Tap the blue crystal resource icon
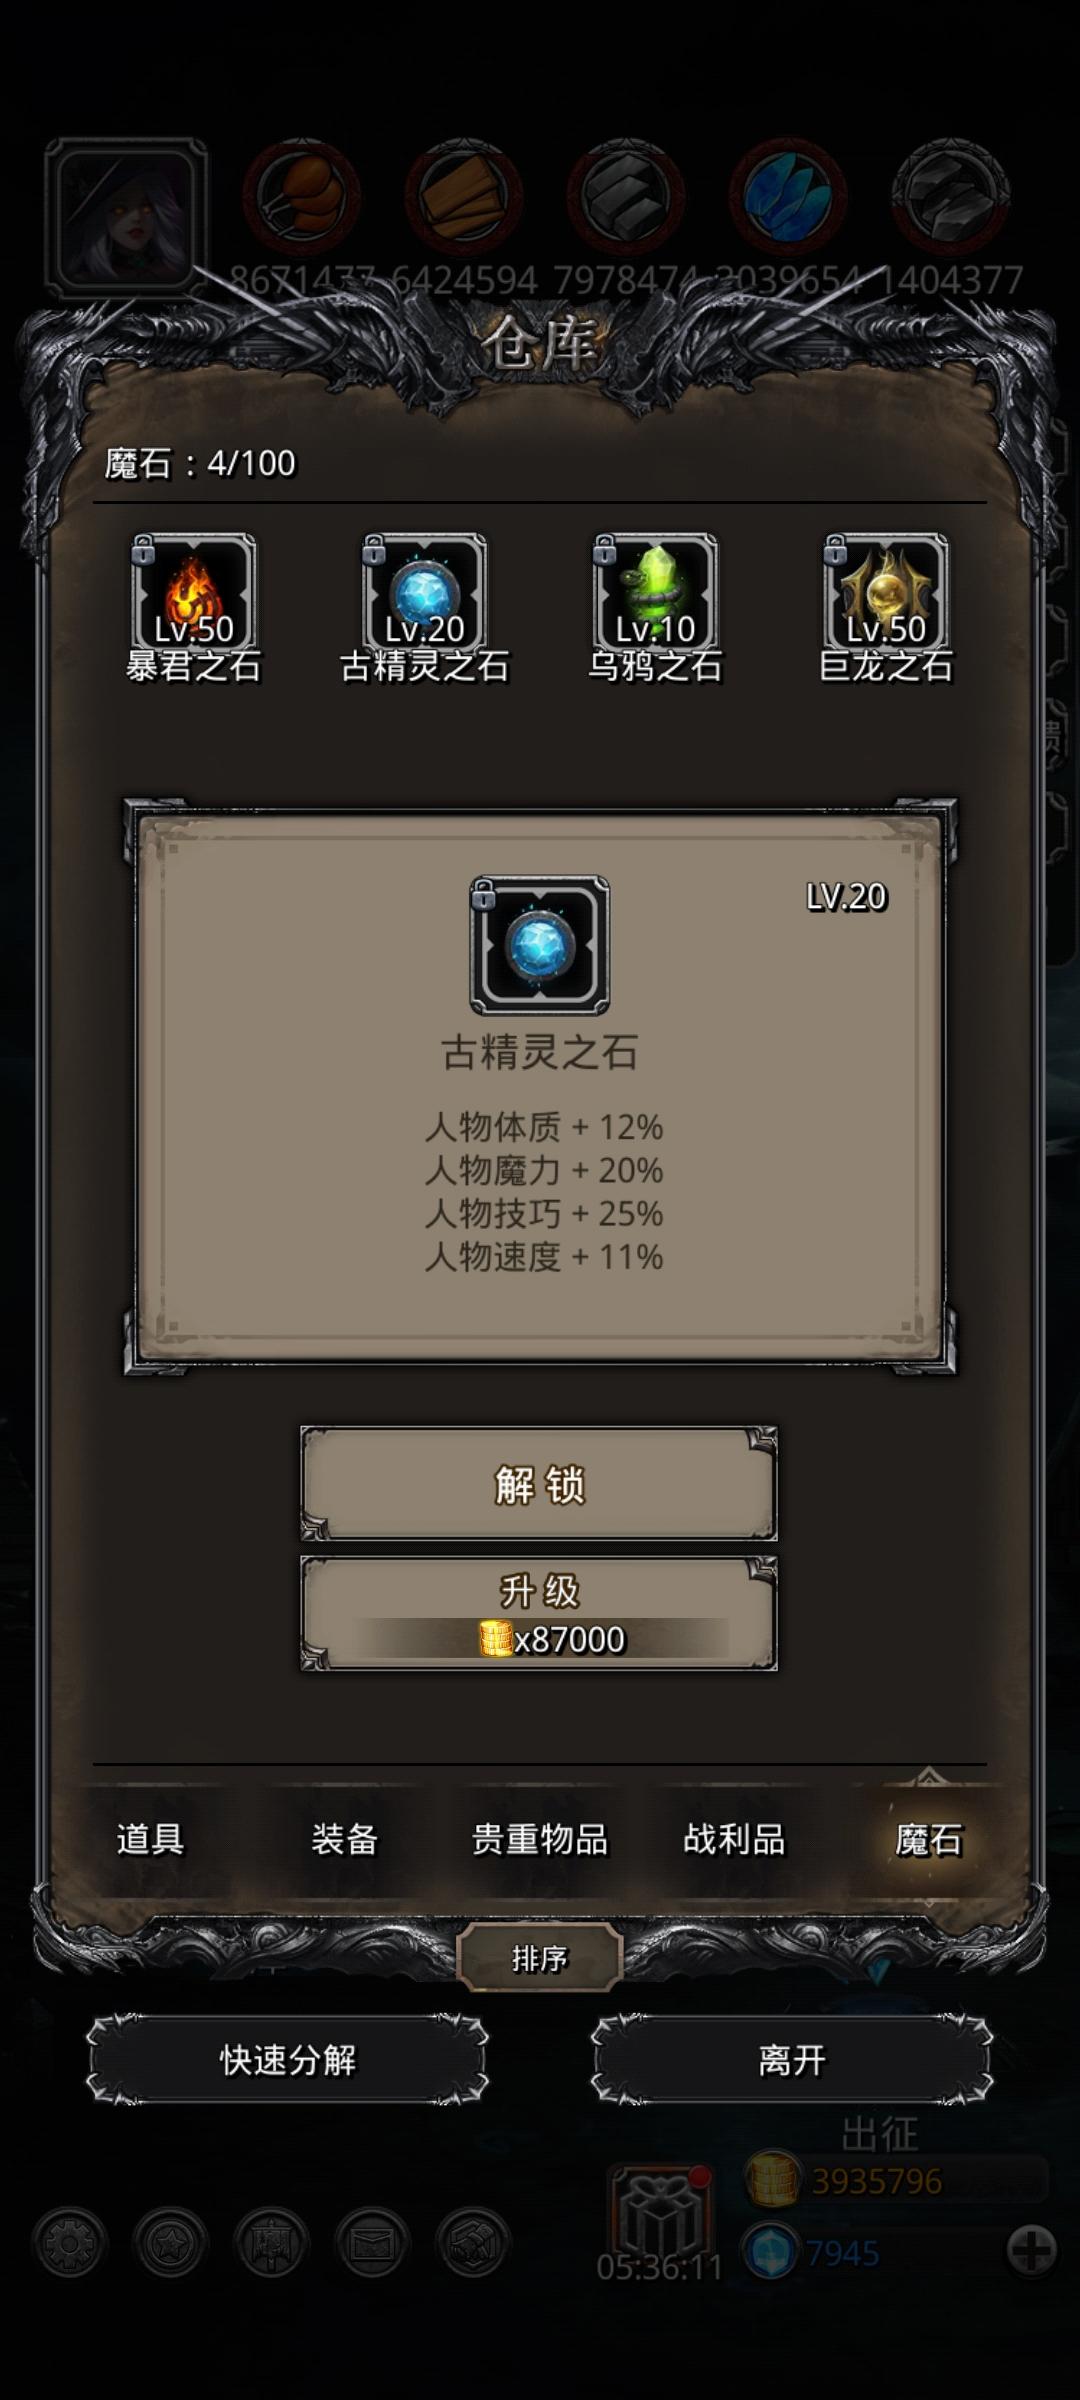Viewport: 1080px width, 2400px height. pyautogui.click(x=788, y=198)
